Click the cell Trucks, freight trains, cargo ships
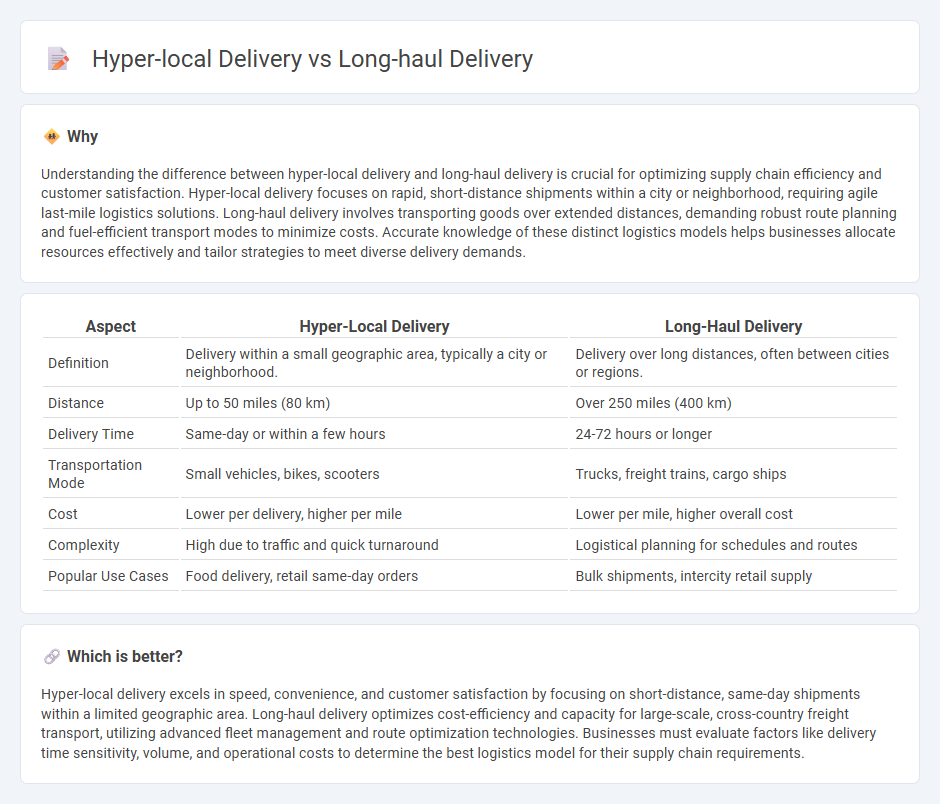Viewport: 940px width, 804px height. coord(733,474)
